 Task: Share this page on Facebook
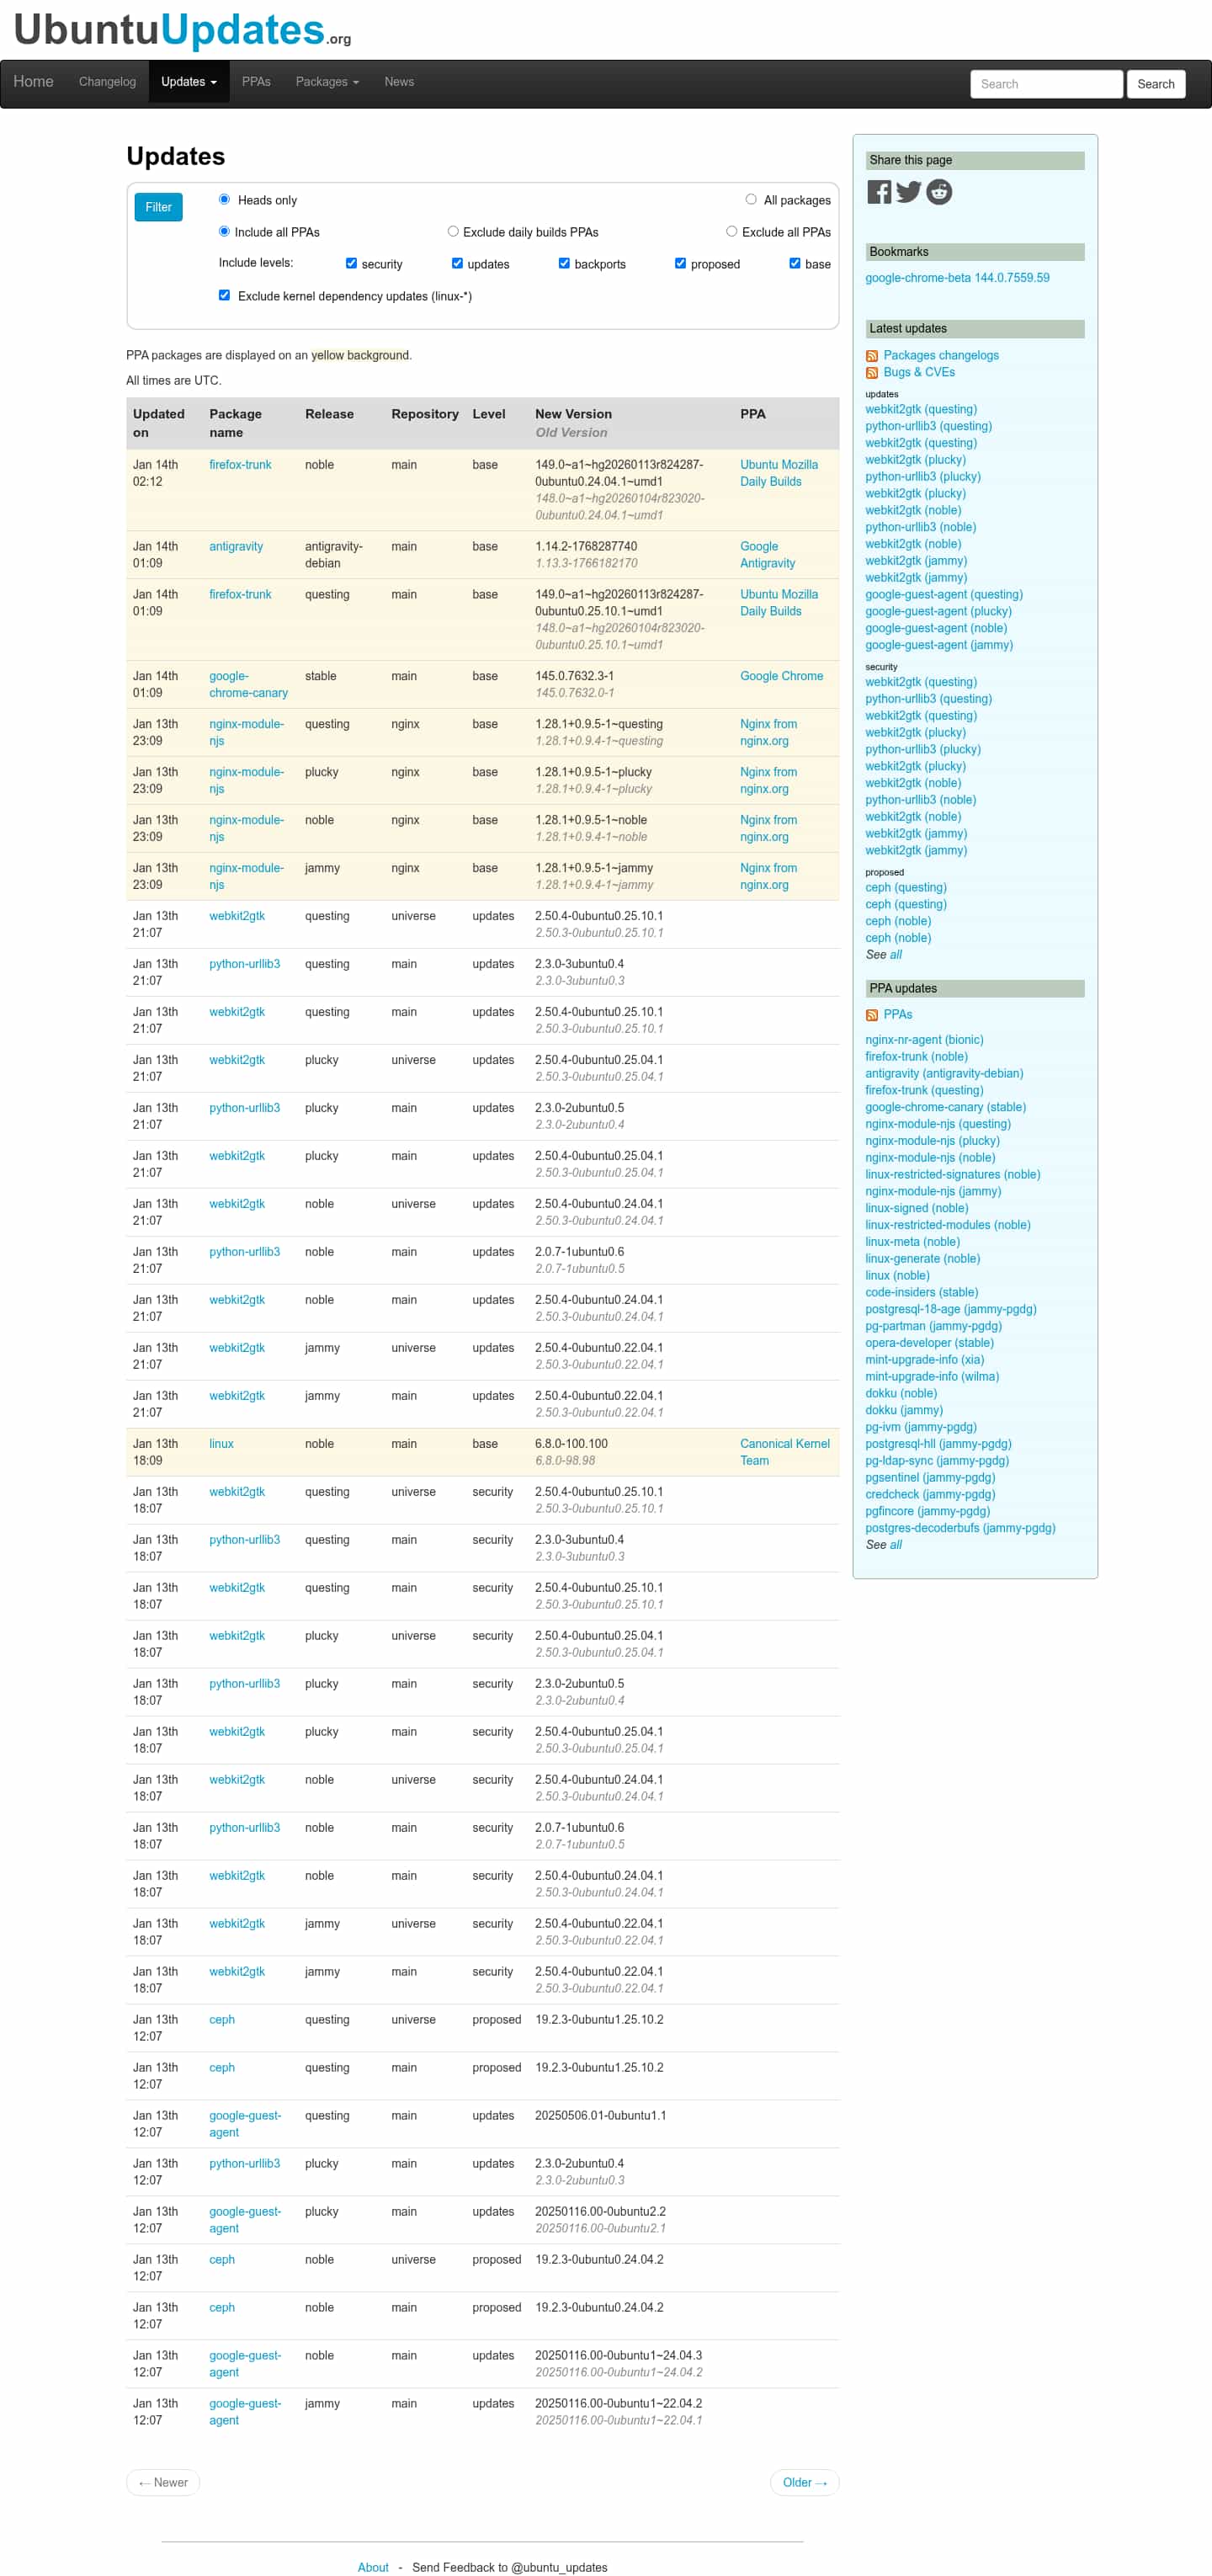click(x=878, y=192)
